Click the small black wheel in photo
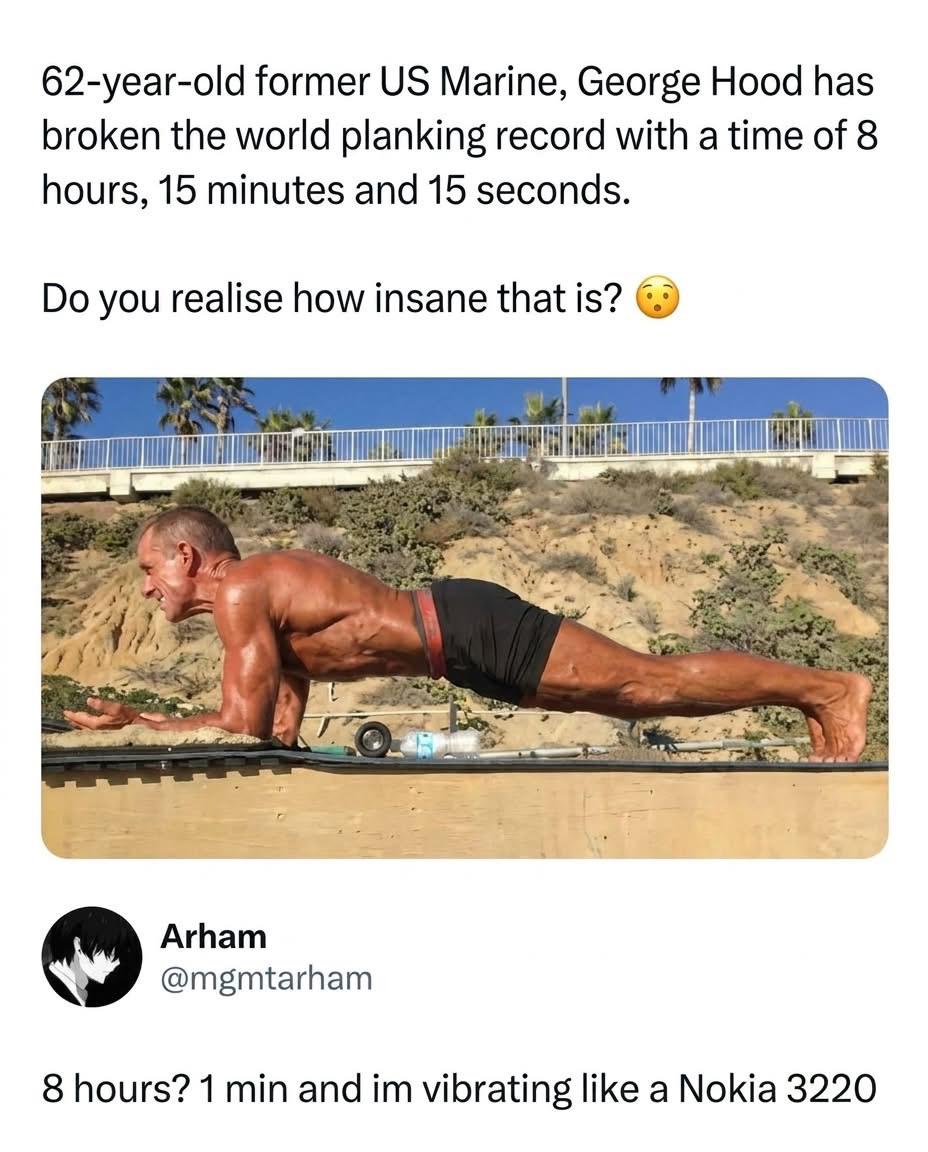The height and width of the screenshot is (1152, 928). pyautogui.click(x=373, y=739)
